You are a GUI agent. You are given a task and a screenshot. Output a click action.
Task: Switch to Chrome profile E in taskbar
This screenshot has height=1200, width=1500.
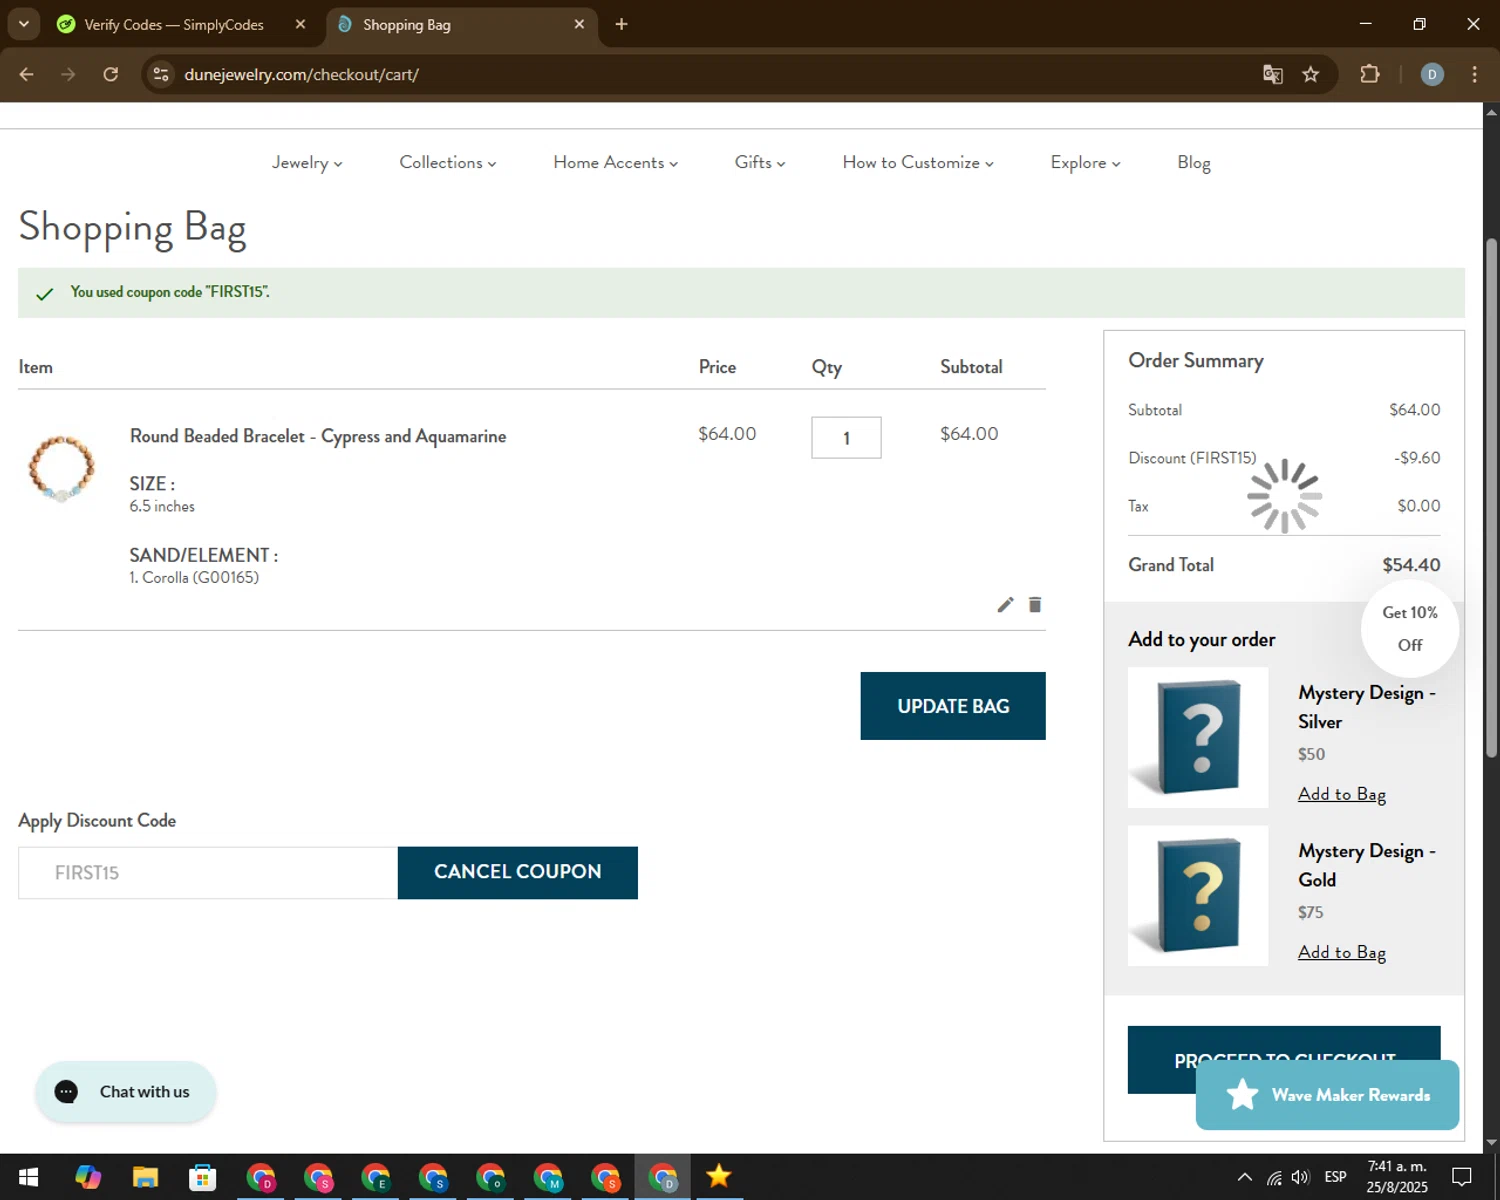click(376, 1177)
